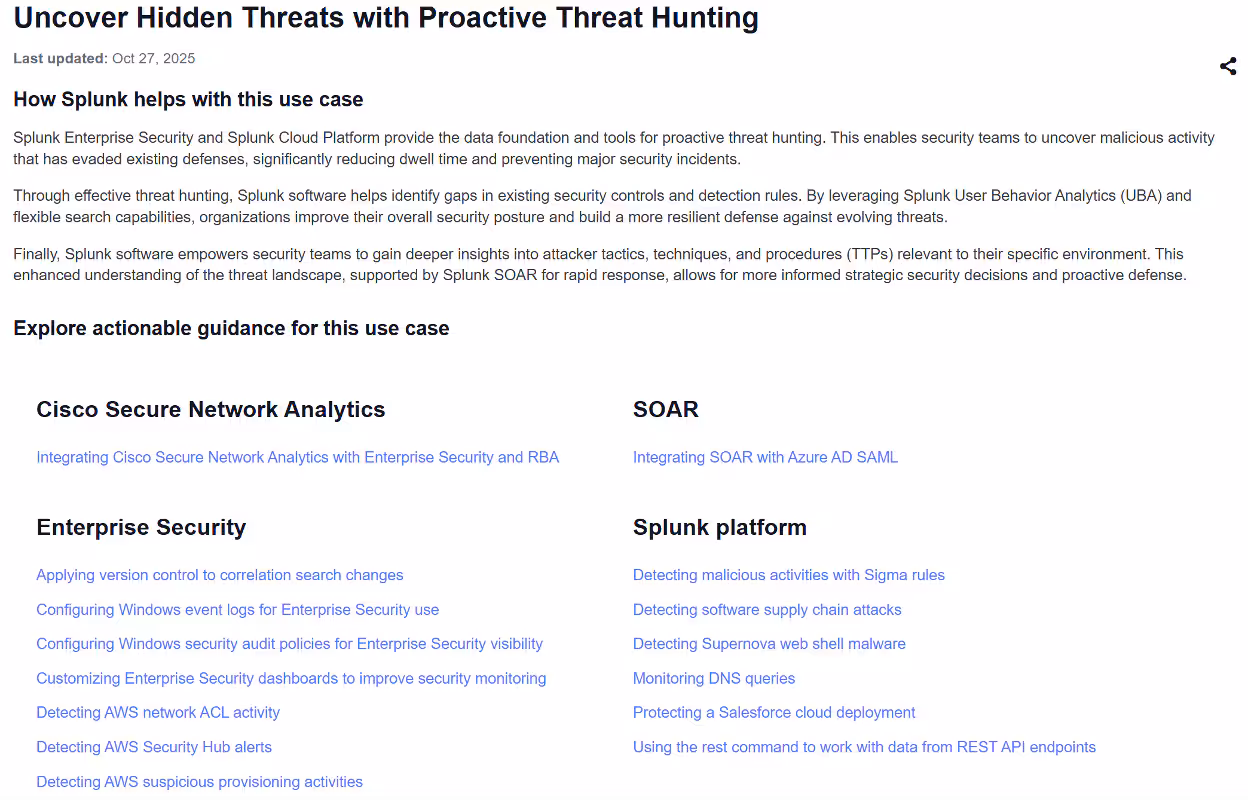This screenshot has width=1248, height=800.
Task: Open Configuring Windows event logs link
Action: [237, 610]
